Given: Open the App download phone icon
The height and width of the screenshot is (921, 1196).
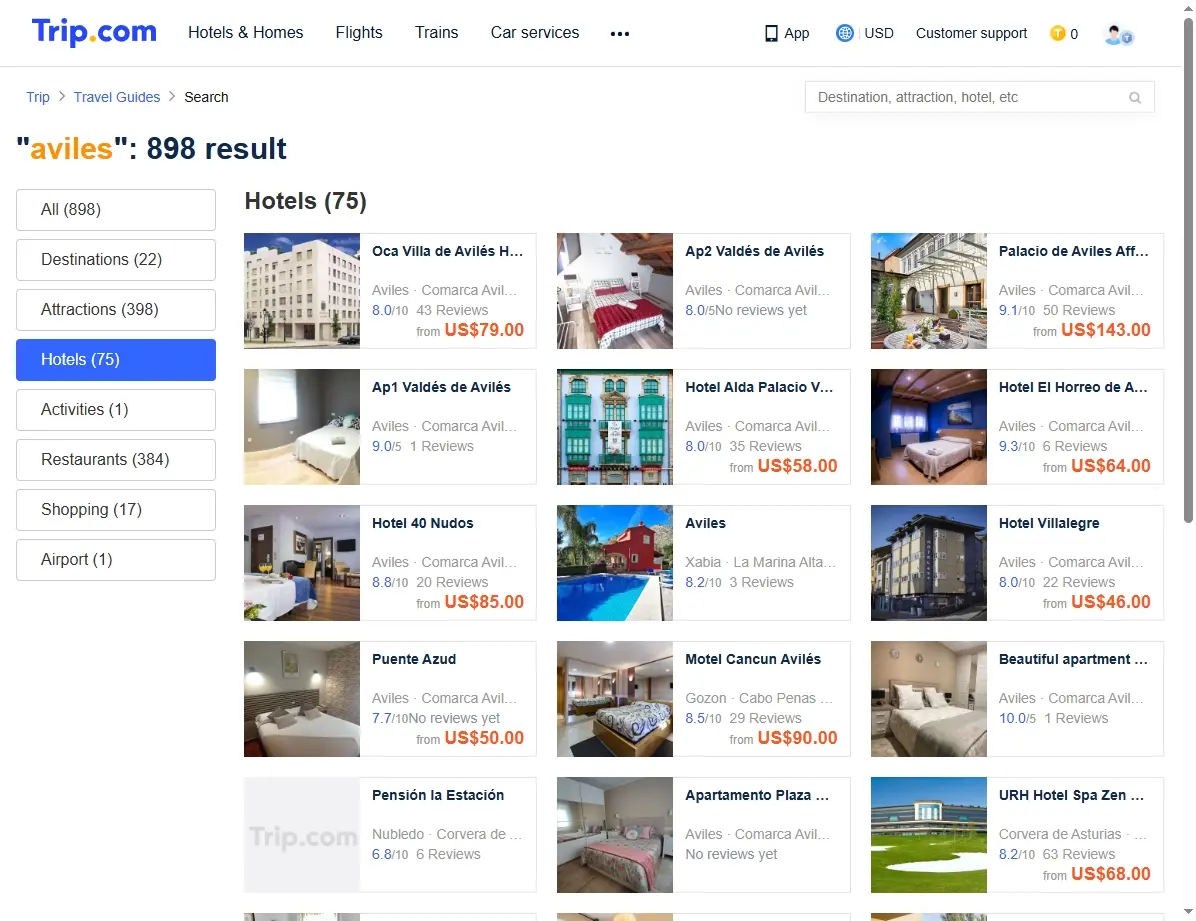Looking at the screenshot, I should click(771, 34).
